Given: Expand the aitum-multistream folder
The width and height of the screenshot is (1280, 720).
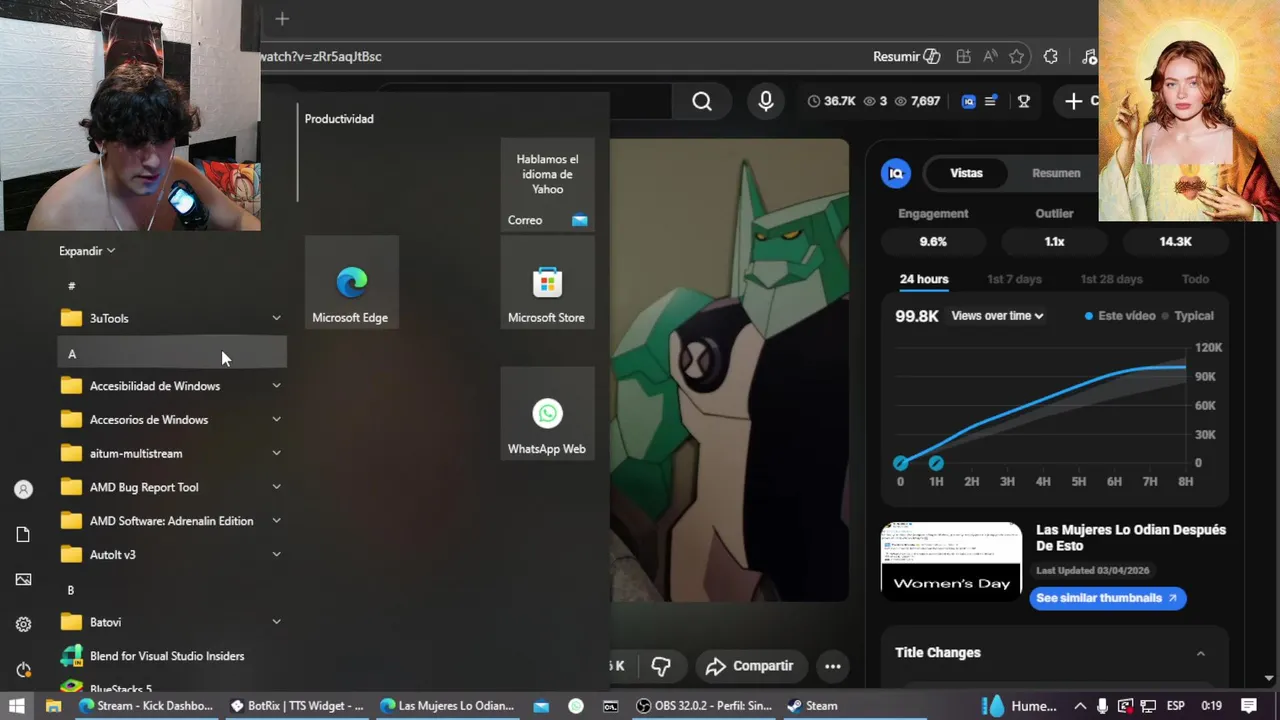Looking at the screenshot, I should [x=172, y=454].
